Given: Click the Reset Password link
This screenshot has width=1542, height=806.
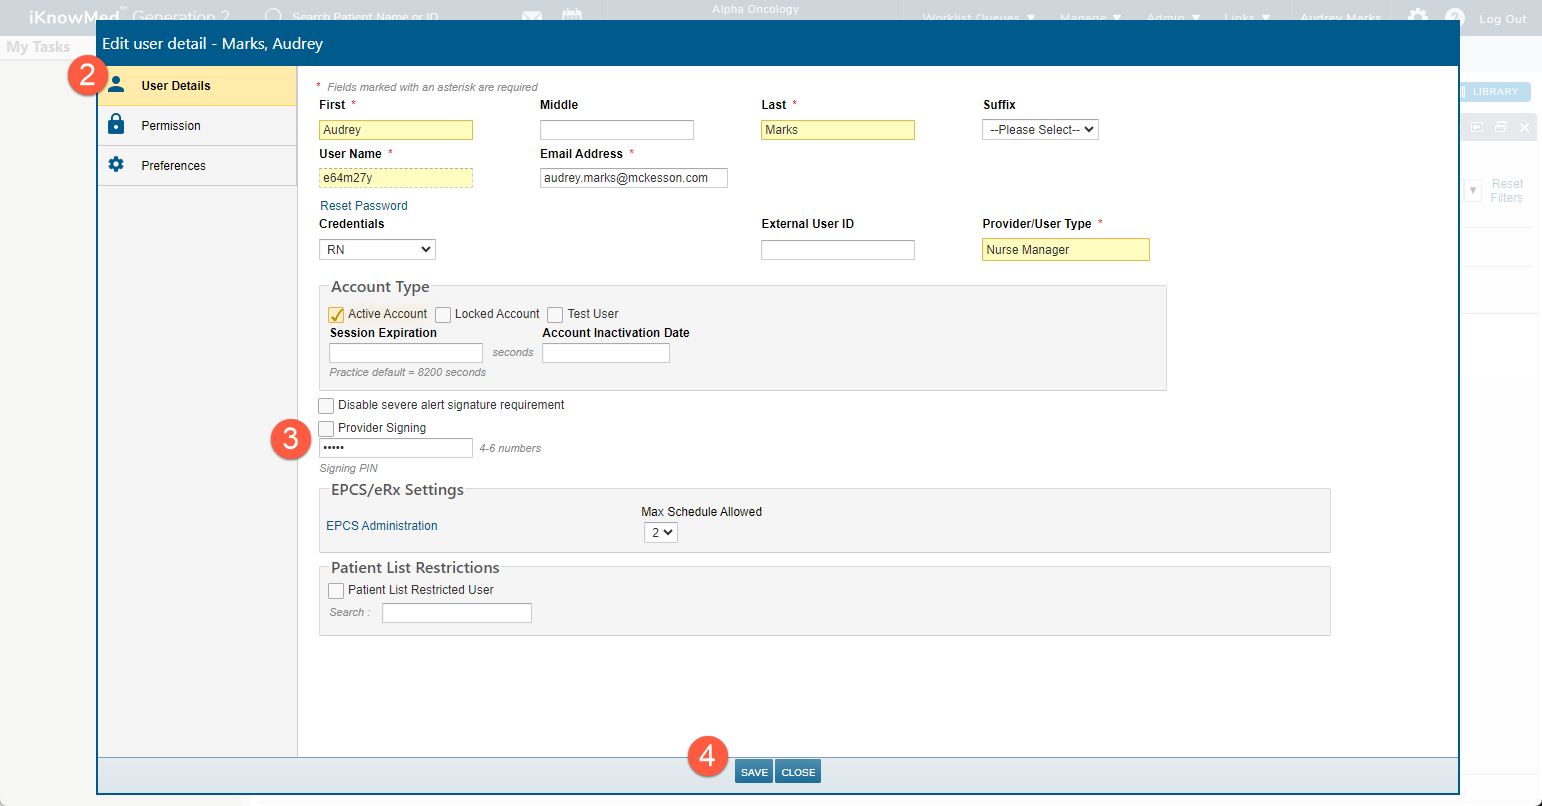Looking at the screenshot, I should click(x=364, y=206).
